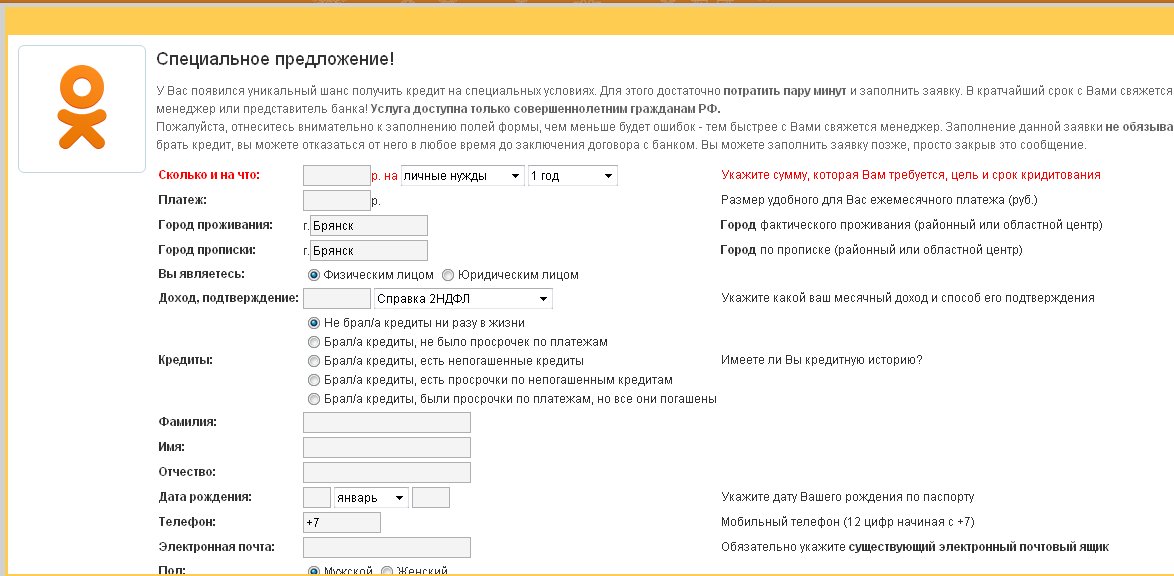This screenshot has height=576, width=1174.
Task: Click the "Фамилия" surname input field
Action: pyautogui.click(x=387, y=422)
